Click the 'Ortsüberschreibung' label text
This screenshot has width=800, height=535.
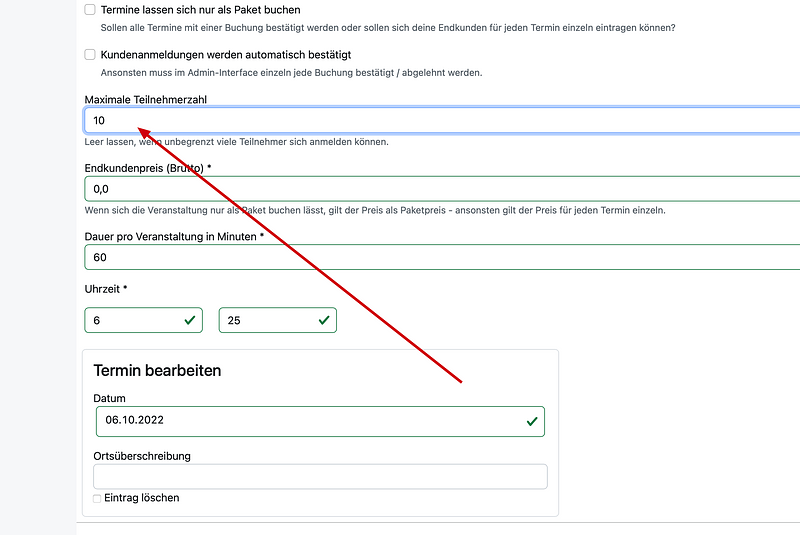(141, 456)
